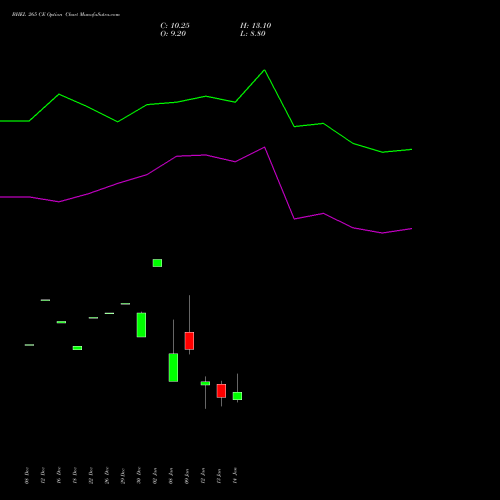Image resolution: width=500 pixels, height=500 pixels.
Task: Click the highest peak of the purple line
Action: [x=265, y=147]
